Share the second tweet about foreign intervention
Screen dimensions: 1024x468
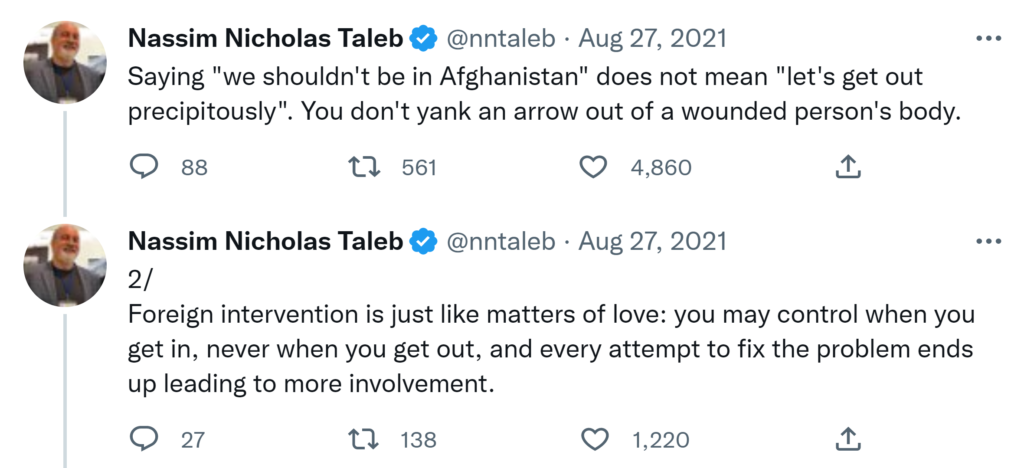(848, 439)
